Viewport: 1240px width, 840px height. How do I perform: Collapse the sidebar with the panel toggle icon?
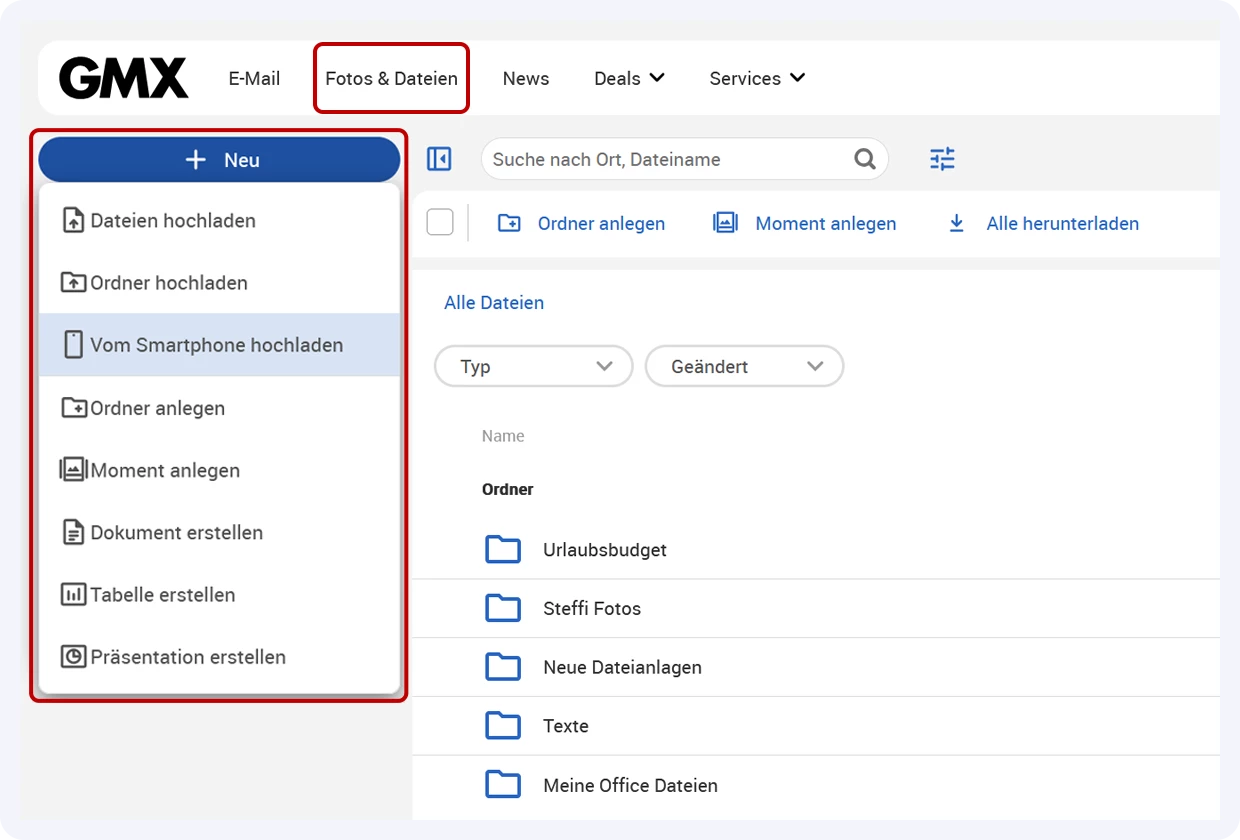click(x=439, y=159)
